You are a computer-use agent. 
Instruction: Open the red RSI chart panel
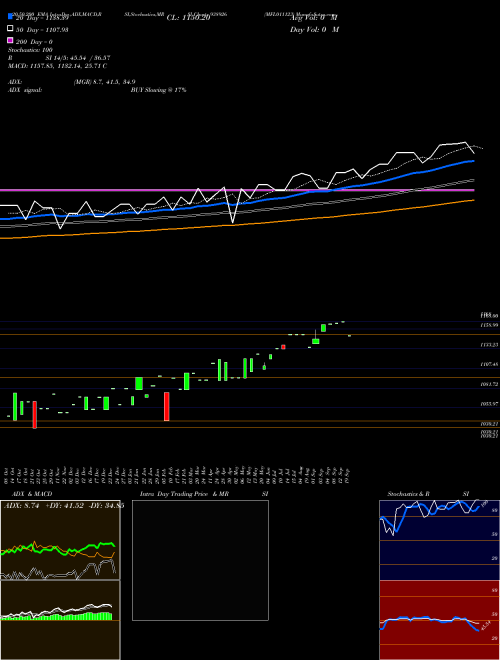pyautogui.click(x=439, y=620)
